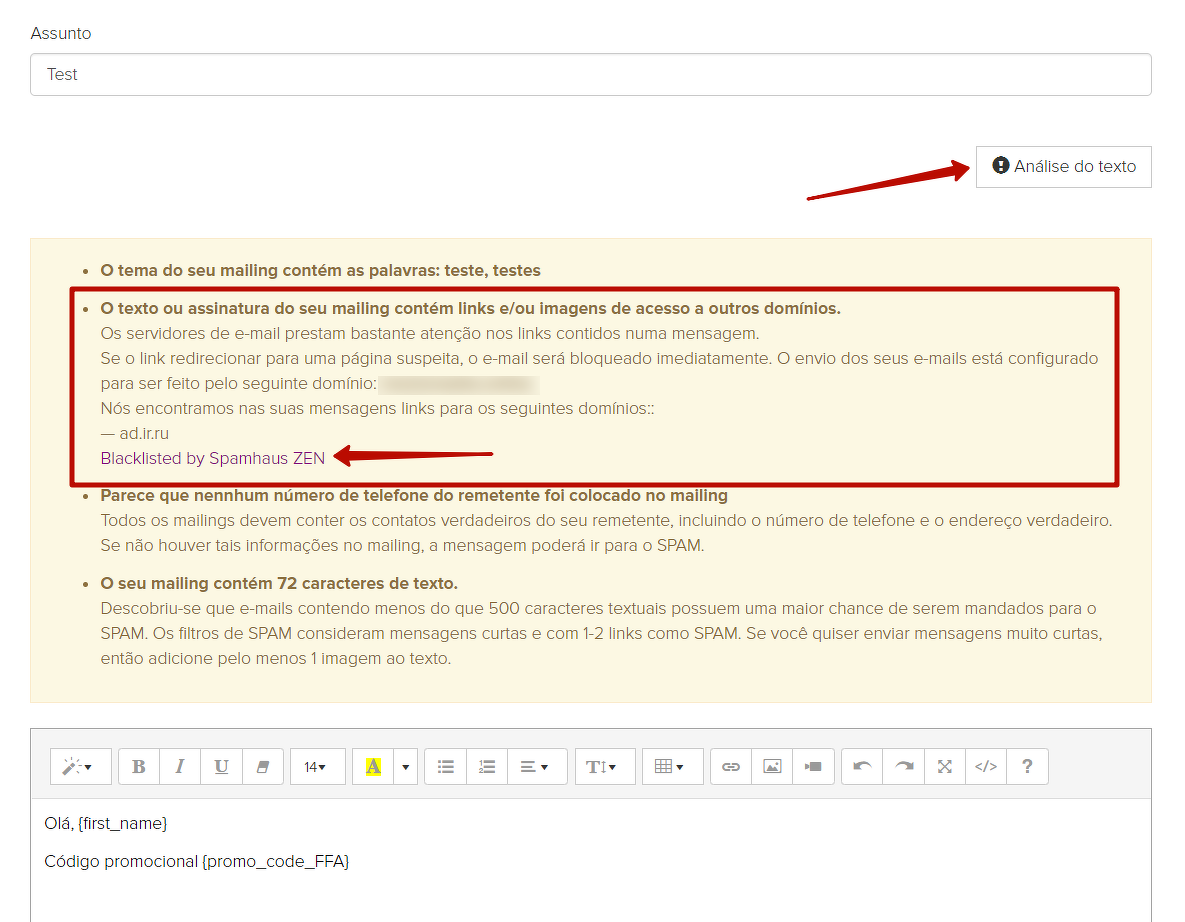Insert an unordered bullet list
The image size is (1185, 922).
[x=446, y=767]
